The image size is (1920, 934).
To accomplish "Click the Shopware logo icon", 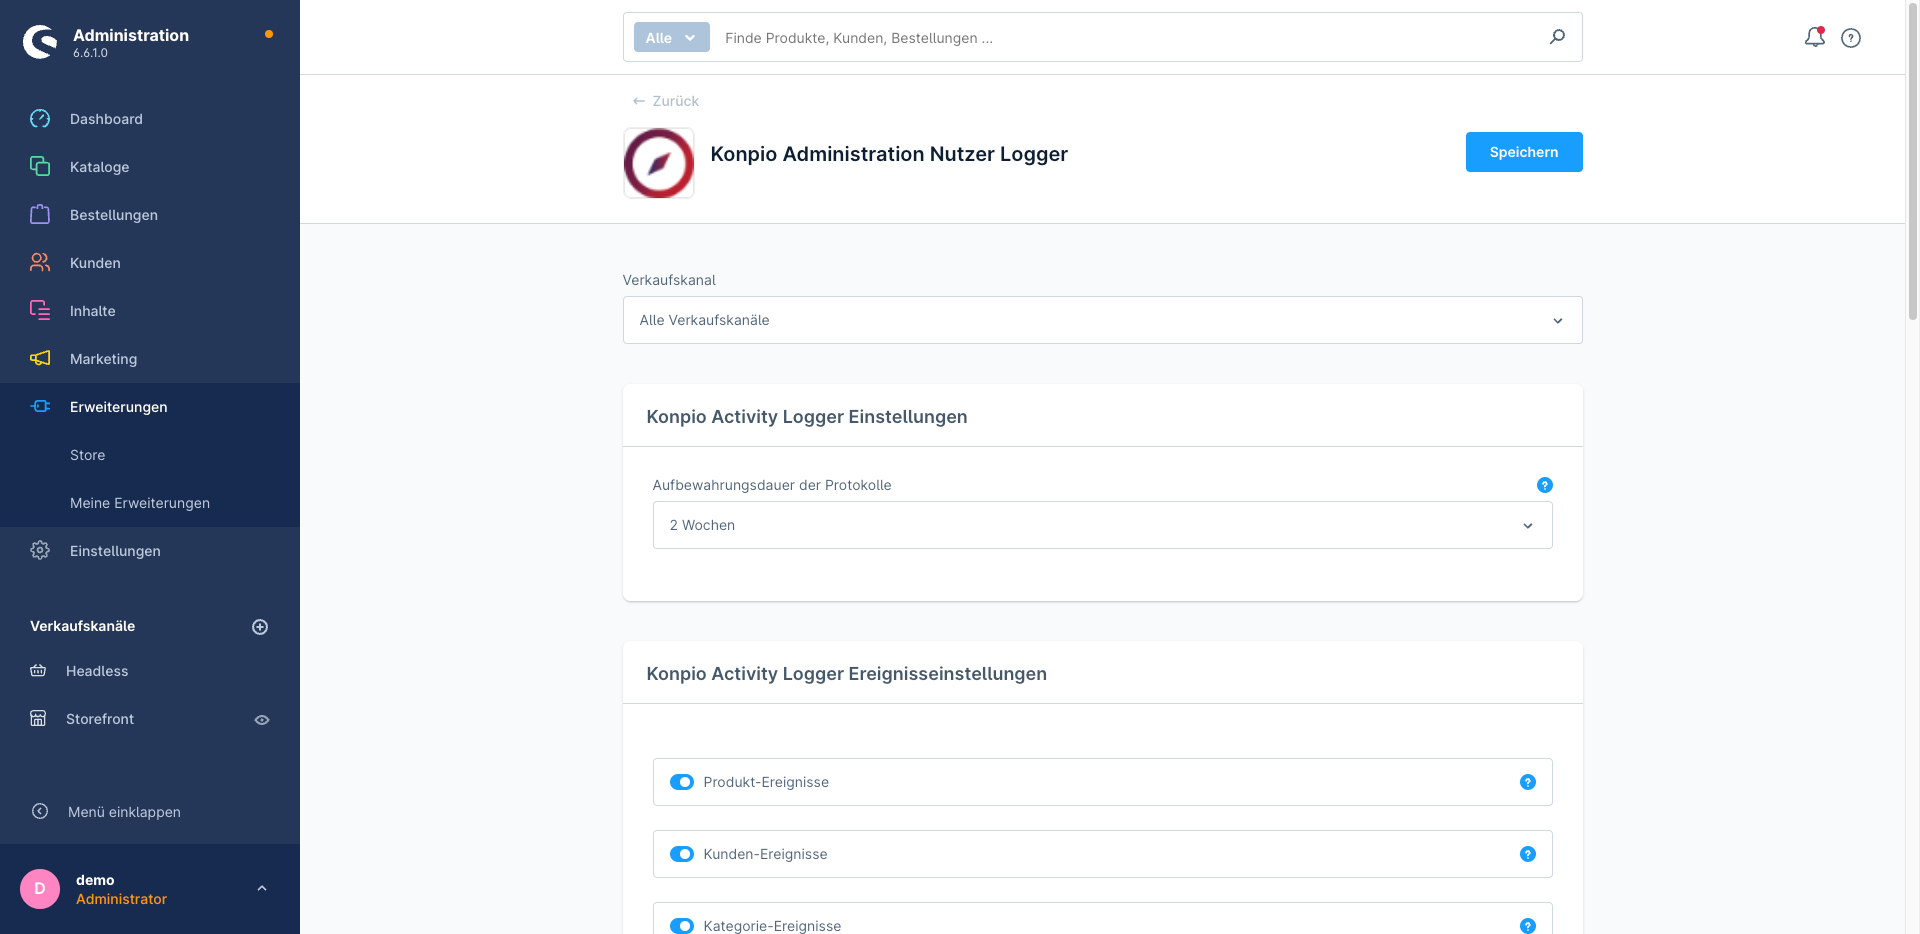I will [40, 41].
